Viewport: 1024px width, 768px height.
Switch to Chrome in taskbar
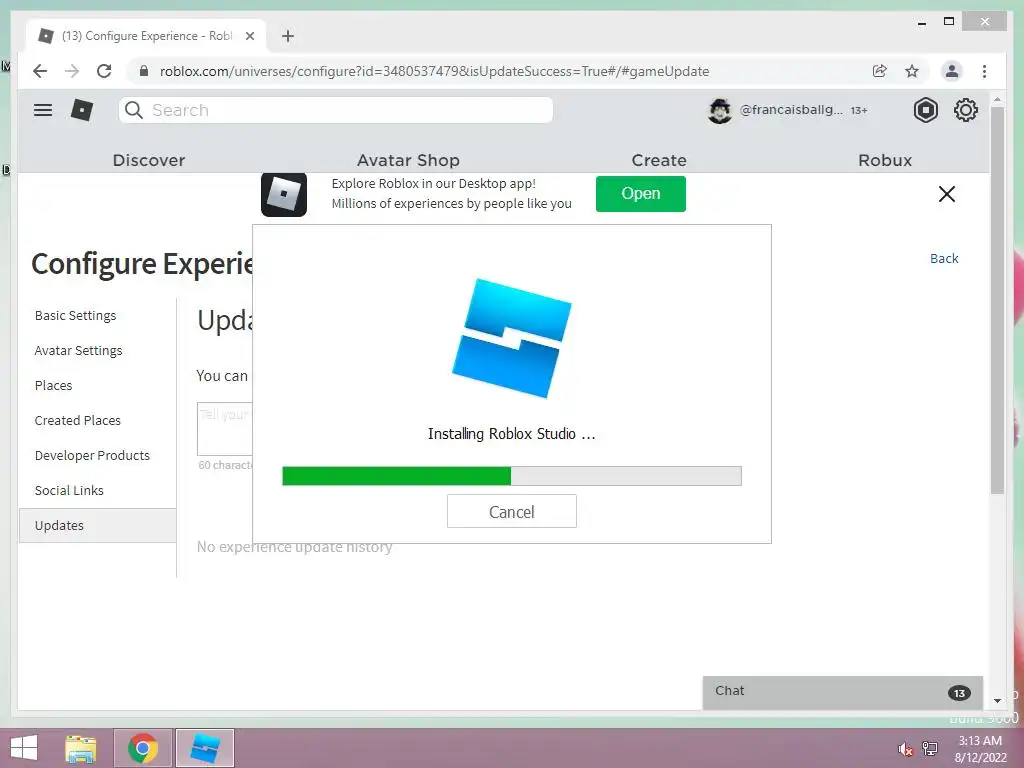tap(143, 748)
